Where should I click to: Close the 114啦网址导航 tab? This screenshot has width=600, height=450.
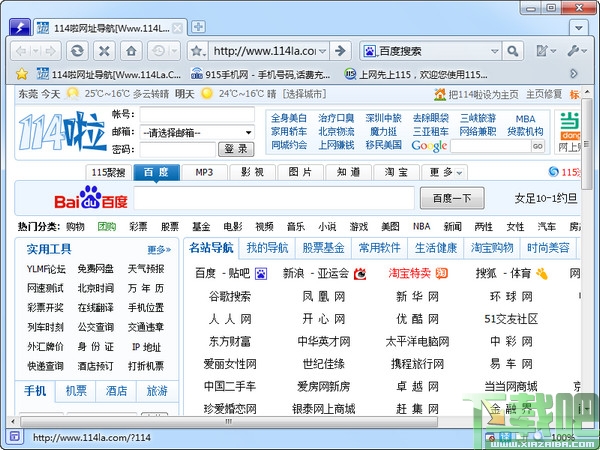point(177,28)
